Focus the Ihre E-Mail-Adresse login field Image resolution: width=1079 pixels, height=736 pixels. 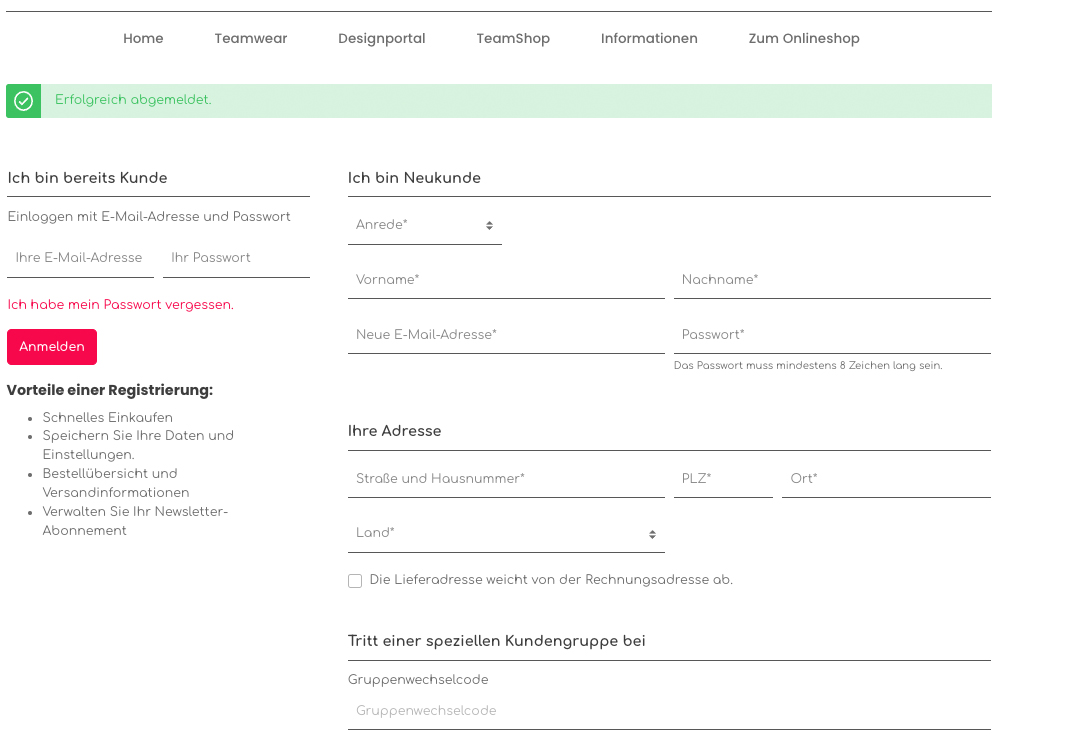click(x=81, y=258)
